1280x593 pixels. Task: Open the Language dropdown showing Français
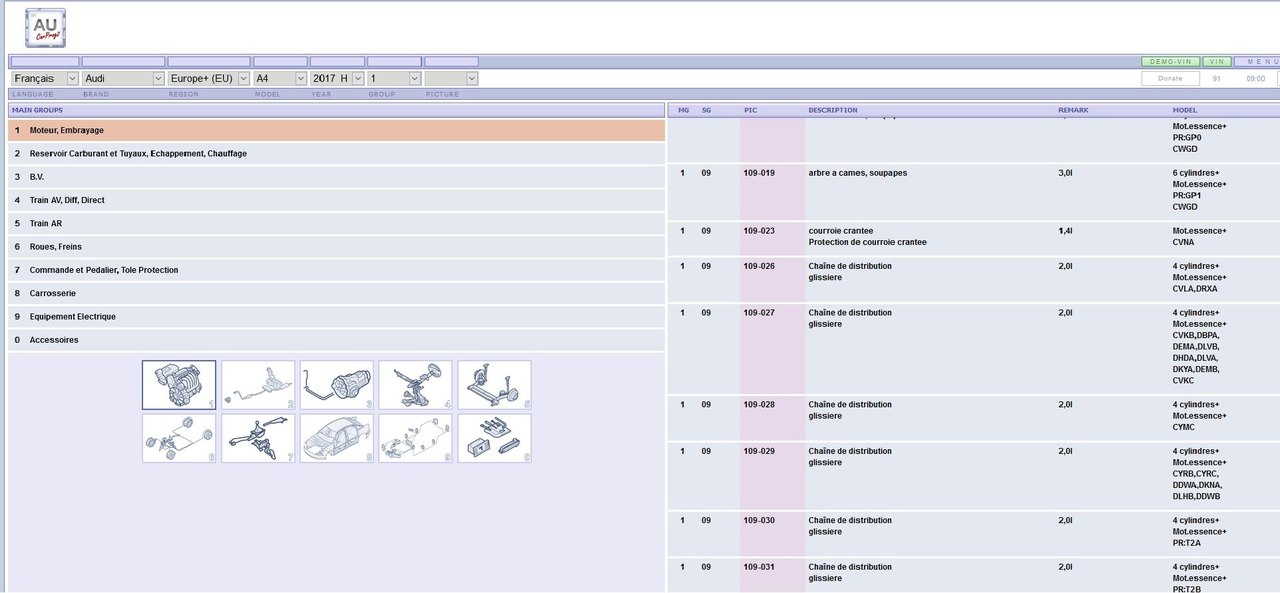pos(44,78)
